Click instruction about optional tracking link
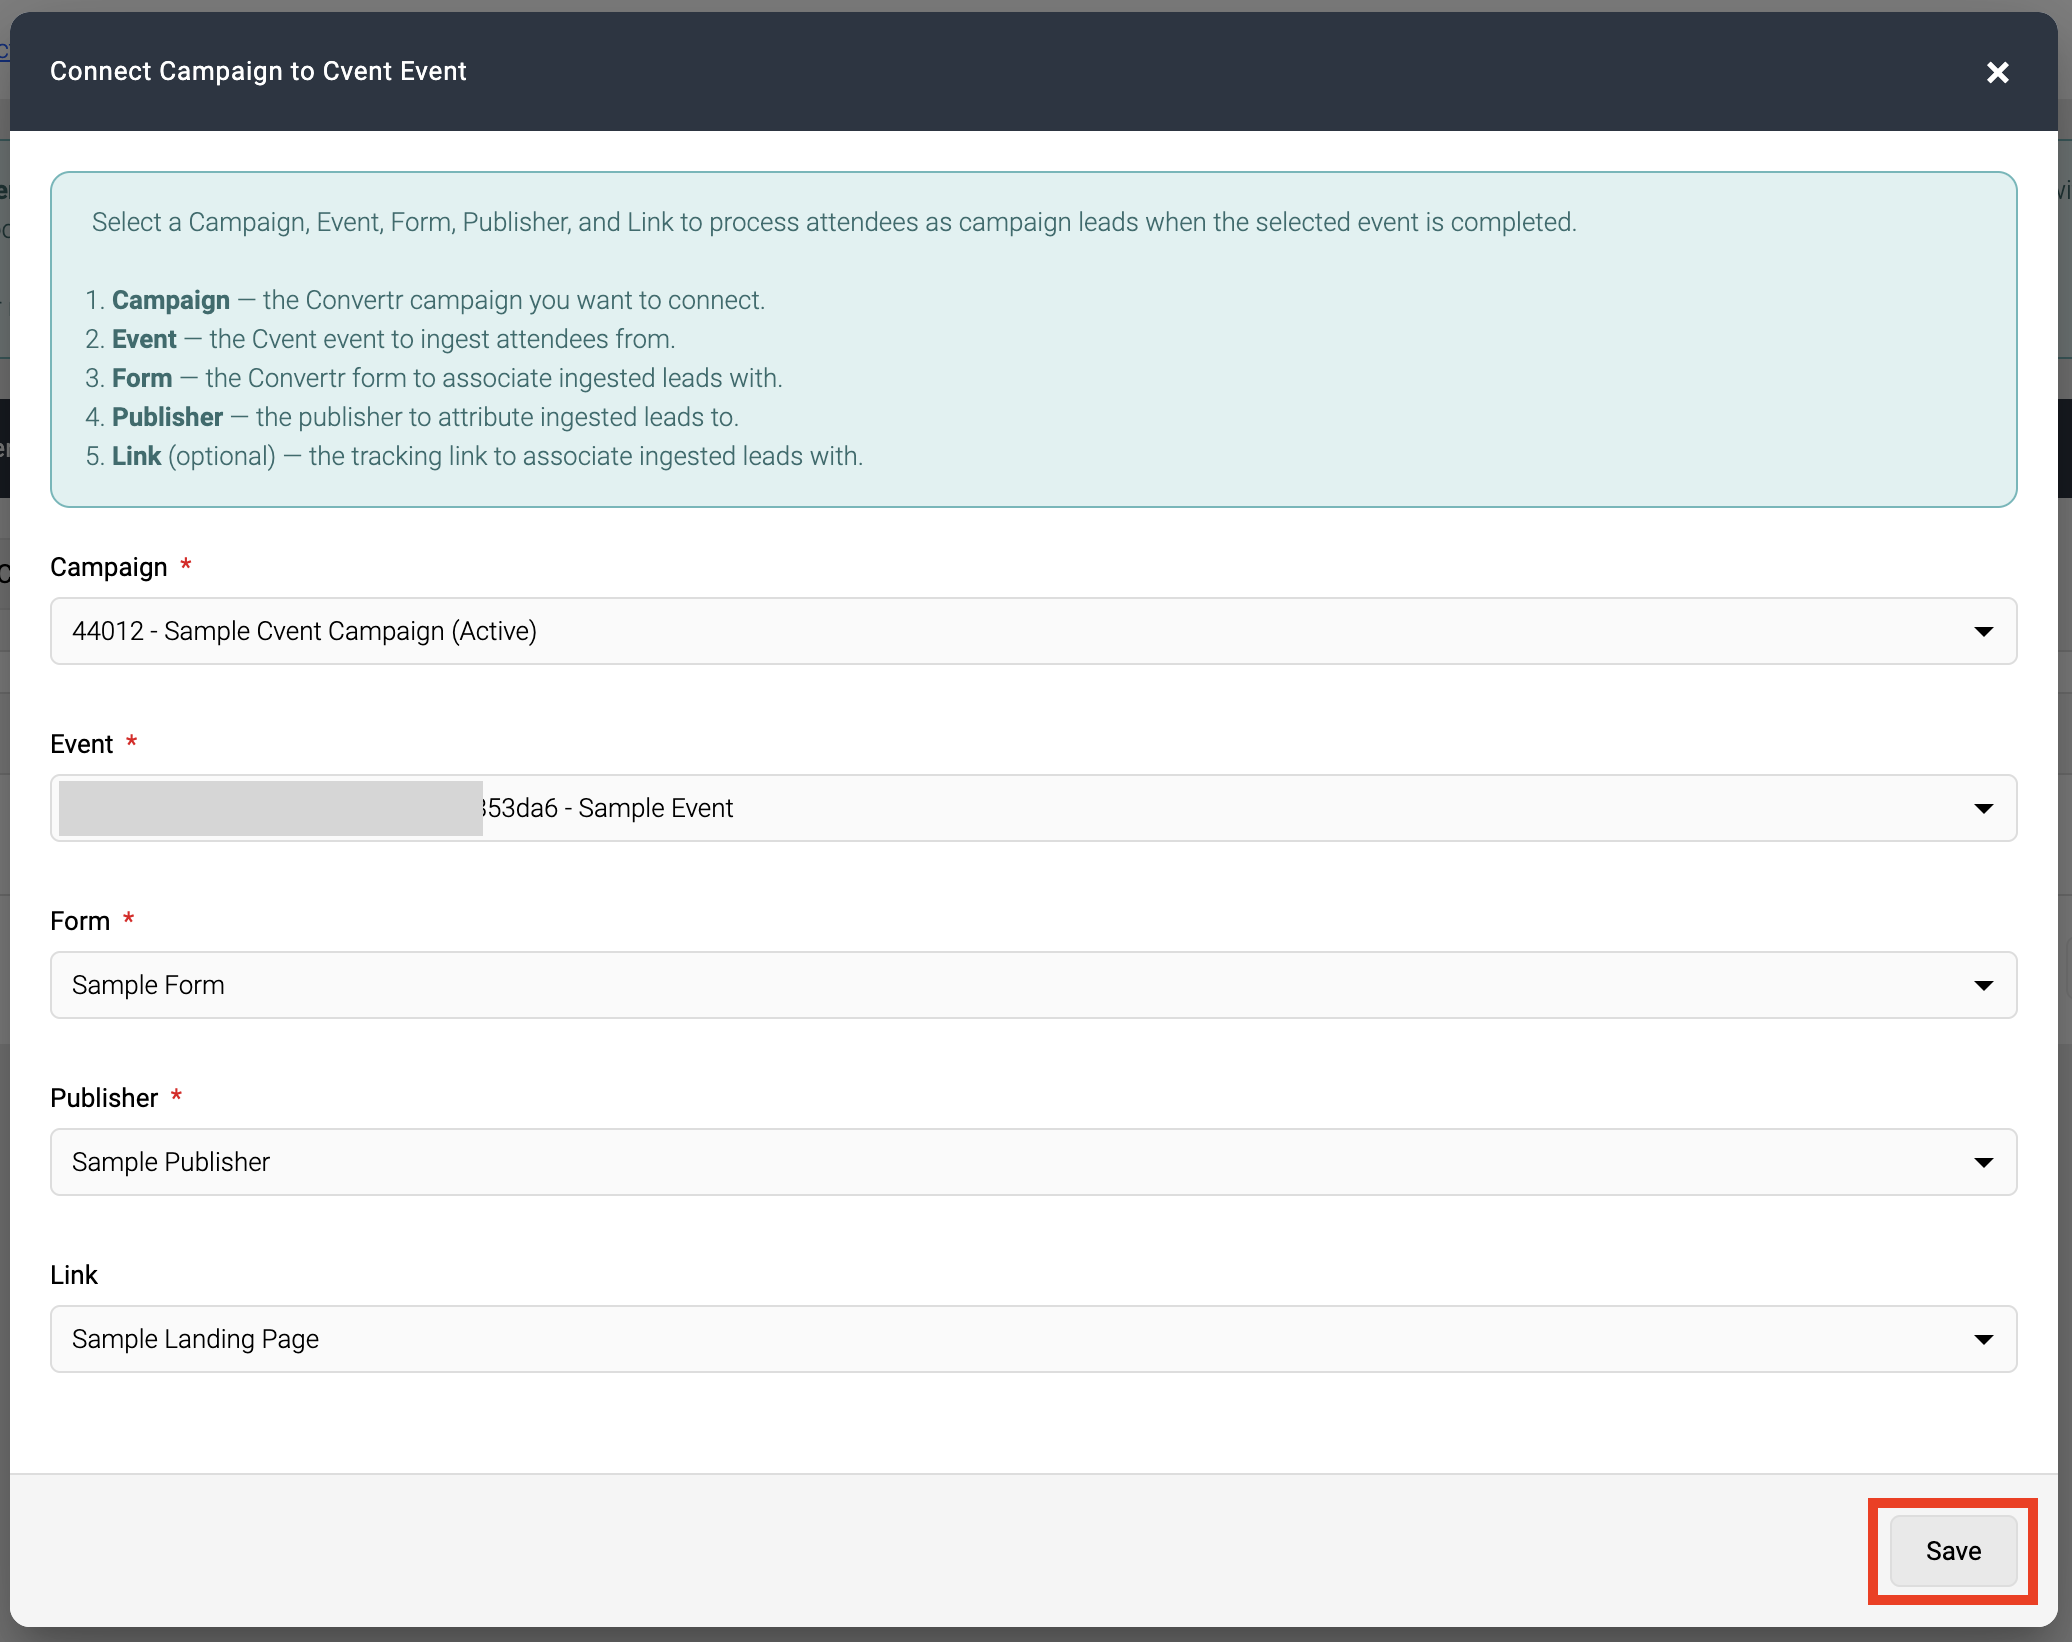This screenshot has width=2072, height=1642. [487, 456]
